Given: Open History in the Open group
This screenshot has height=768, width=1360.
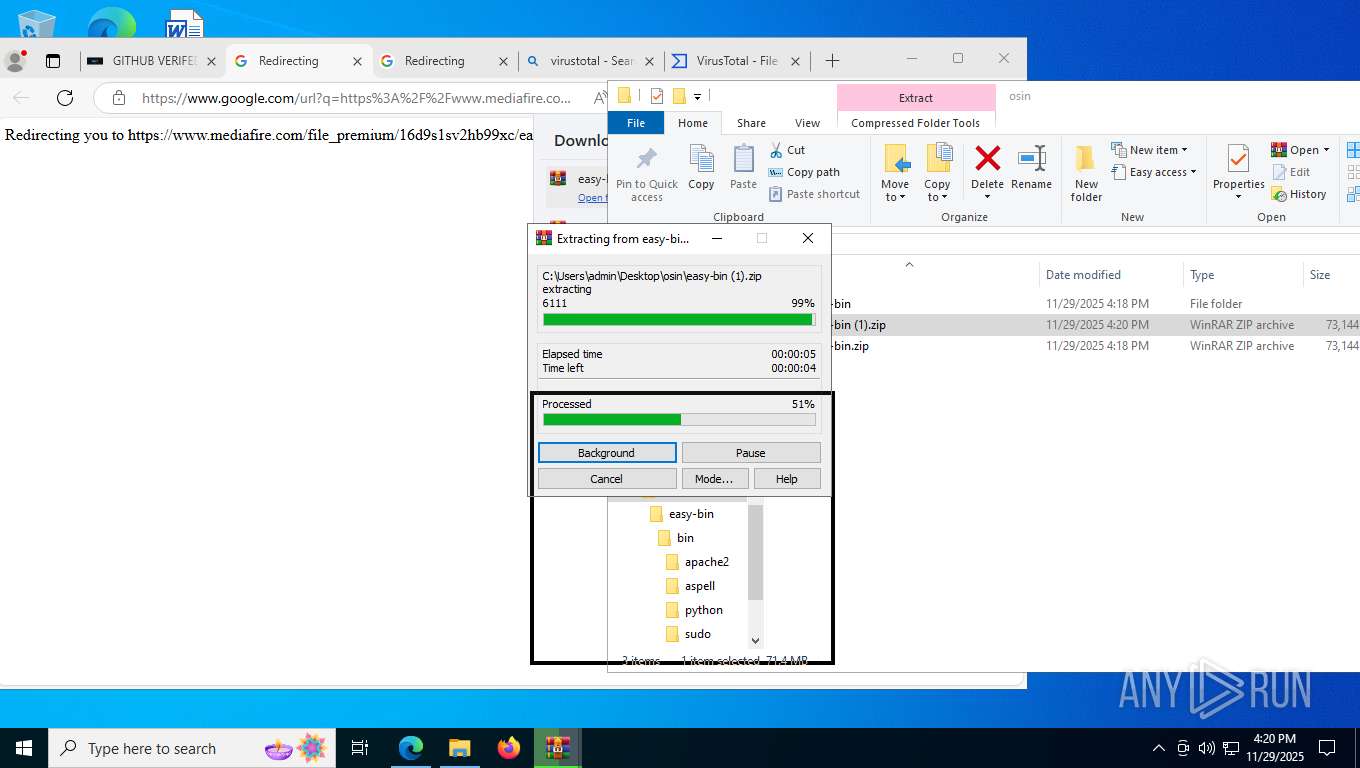Looking at the screenshot, I should tap(1299, 194).
